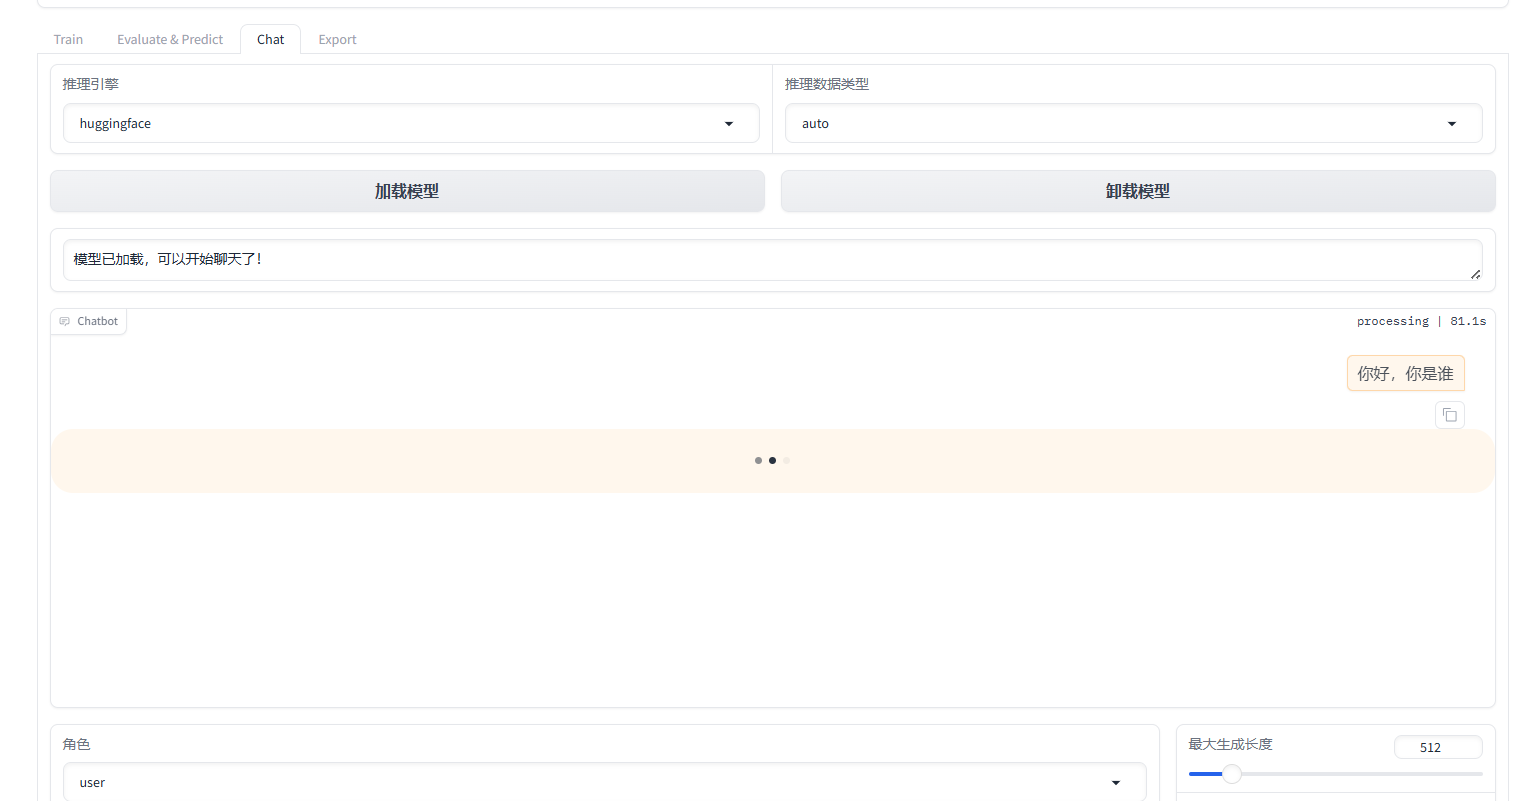Click the processing time status text

(x=1421, y=322)
